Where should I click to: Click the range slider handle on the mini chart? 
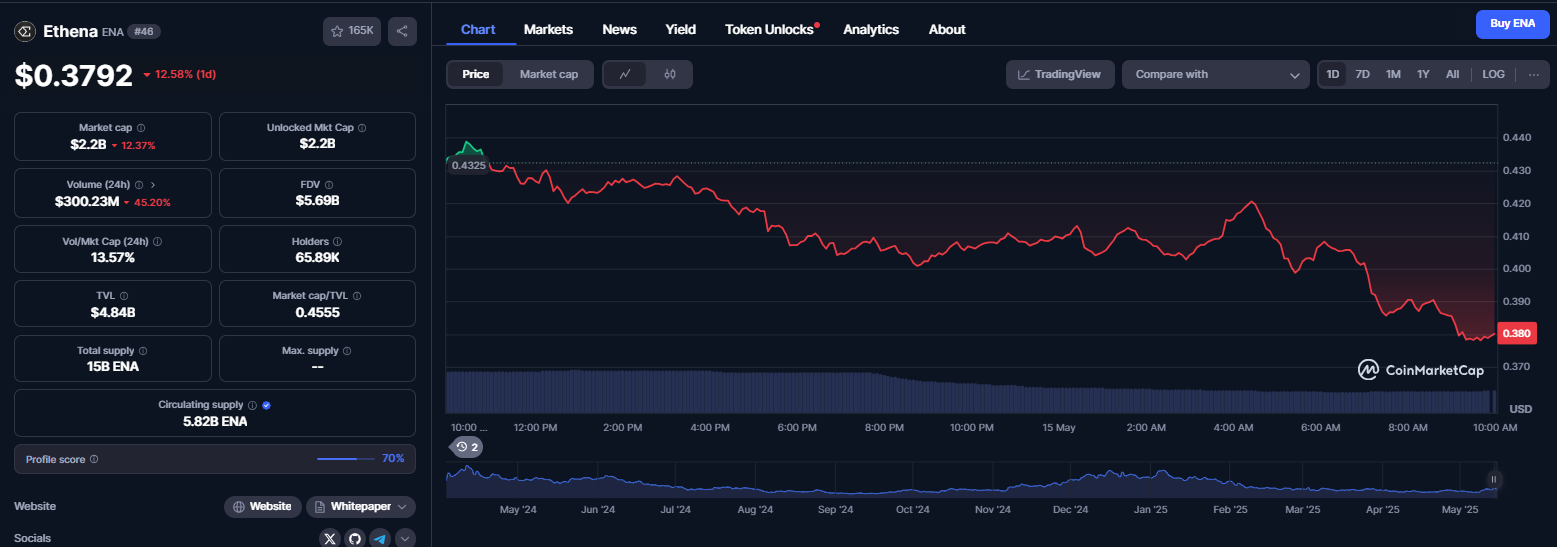(x=1494, y=480)
